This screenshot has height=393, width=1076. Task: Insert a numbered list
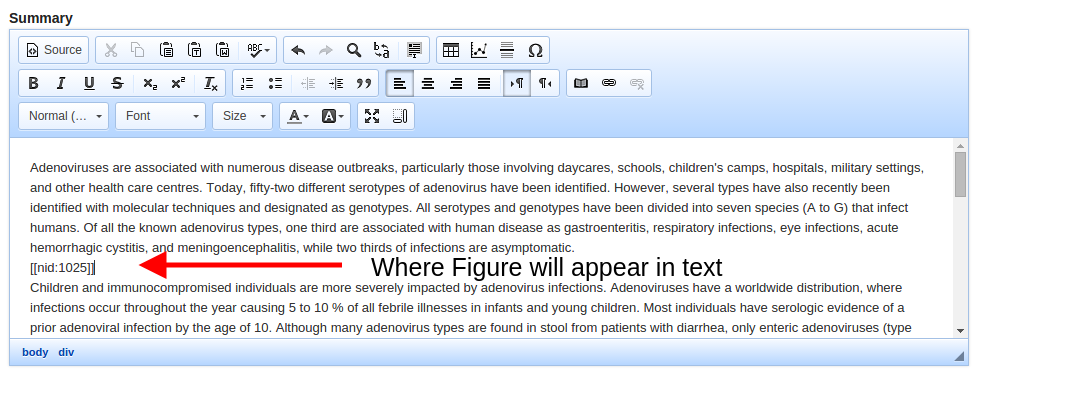tap(247, 84)
